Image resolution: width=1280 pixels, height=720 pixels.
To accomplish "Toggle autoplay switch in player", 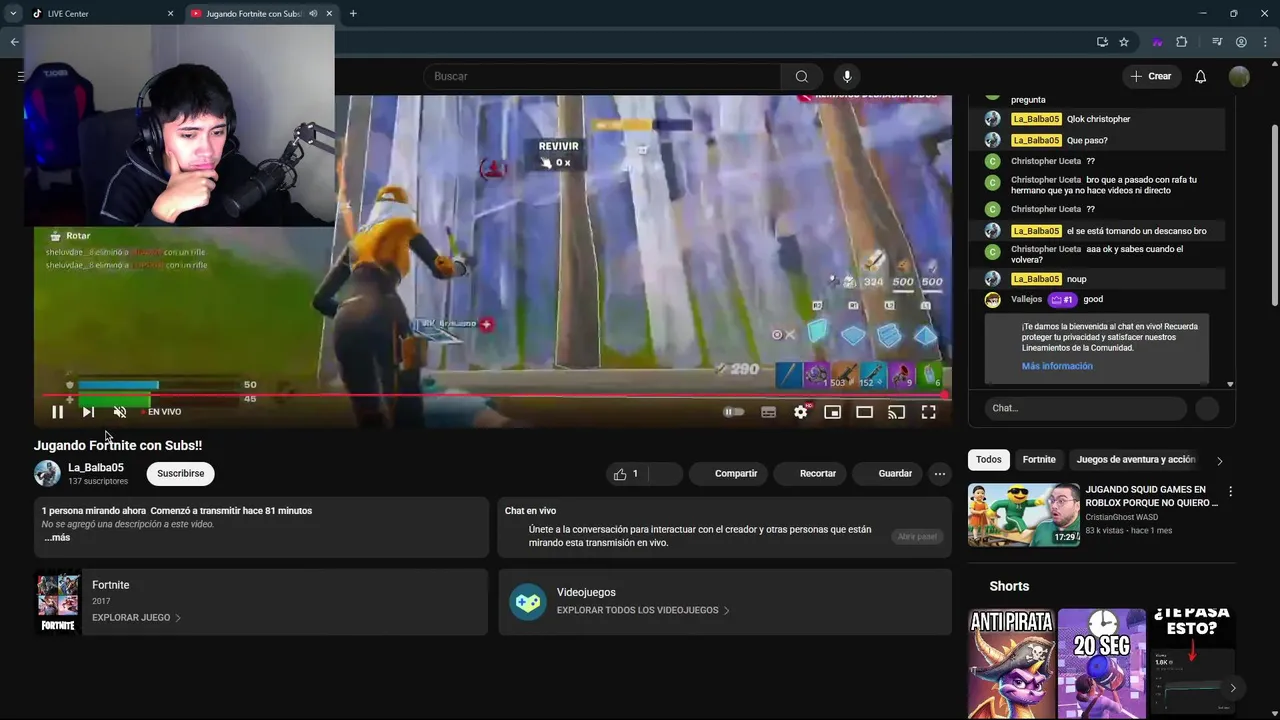I will [x=734, y=412].
